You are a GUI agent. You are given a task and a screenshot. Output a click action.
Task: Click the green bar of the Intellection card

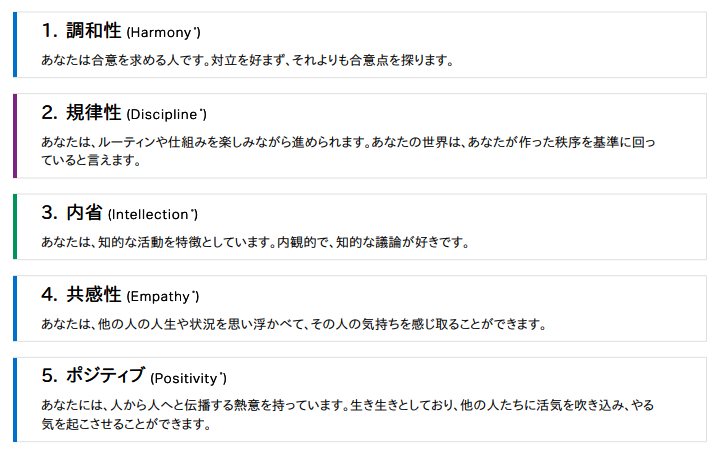click(x=15, y=226)
